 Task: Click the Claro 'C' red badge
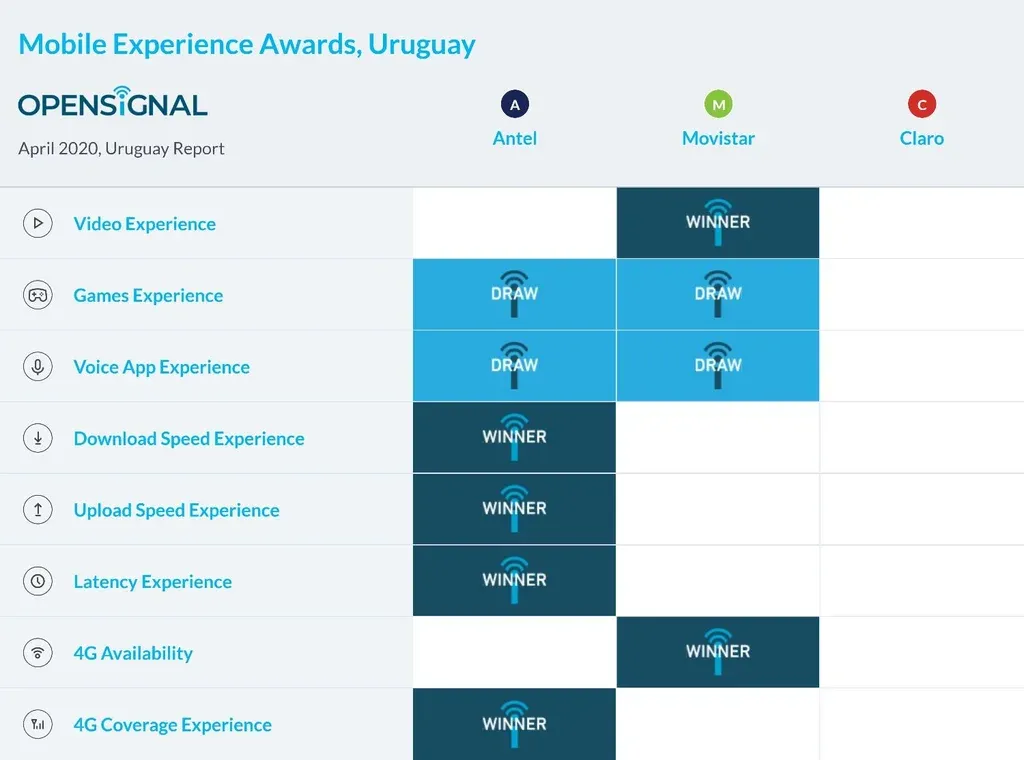click(921, 104)
